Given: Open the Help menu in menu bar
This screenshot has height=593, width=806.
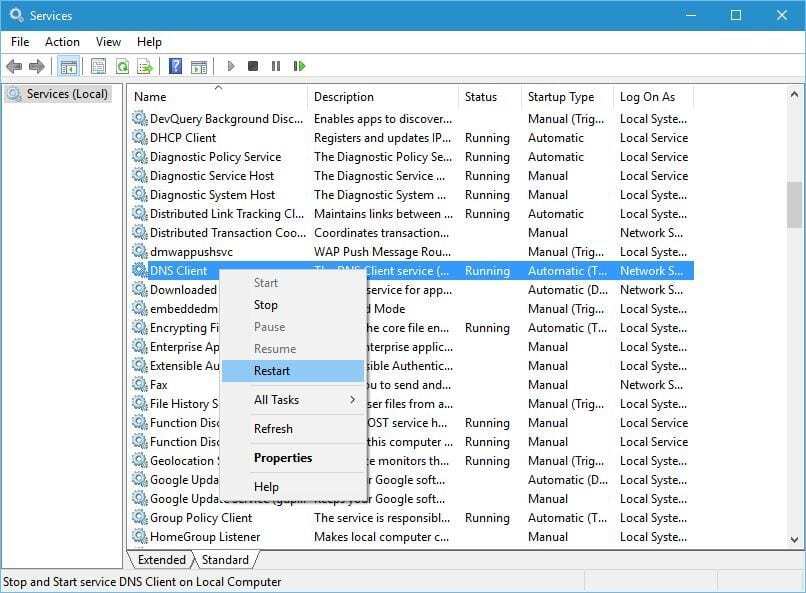Looking at the screenshot, I should coord(149,42).
